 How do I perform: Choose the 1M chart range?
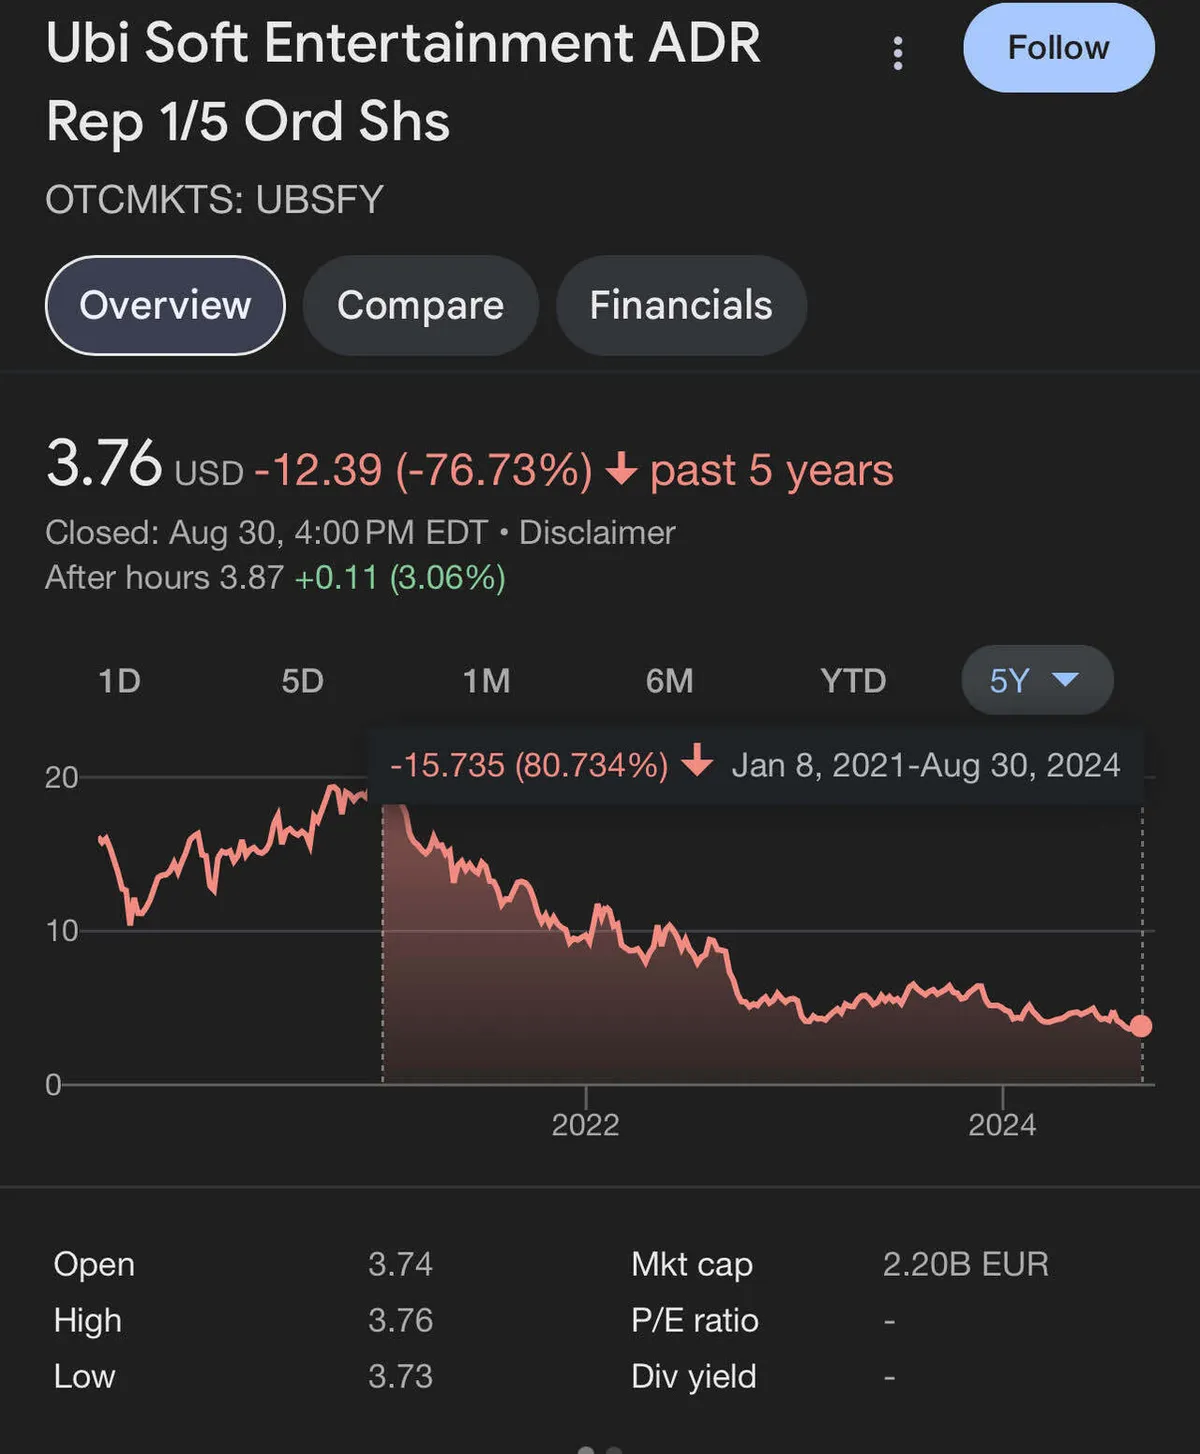click(486, 681)
